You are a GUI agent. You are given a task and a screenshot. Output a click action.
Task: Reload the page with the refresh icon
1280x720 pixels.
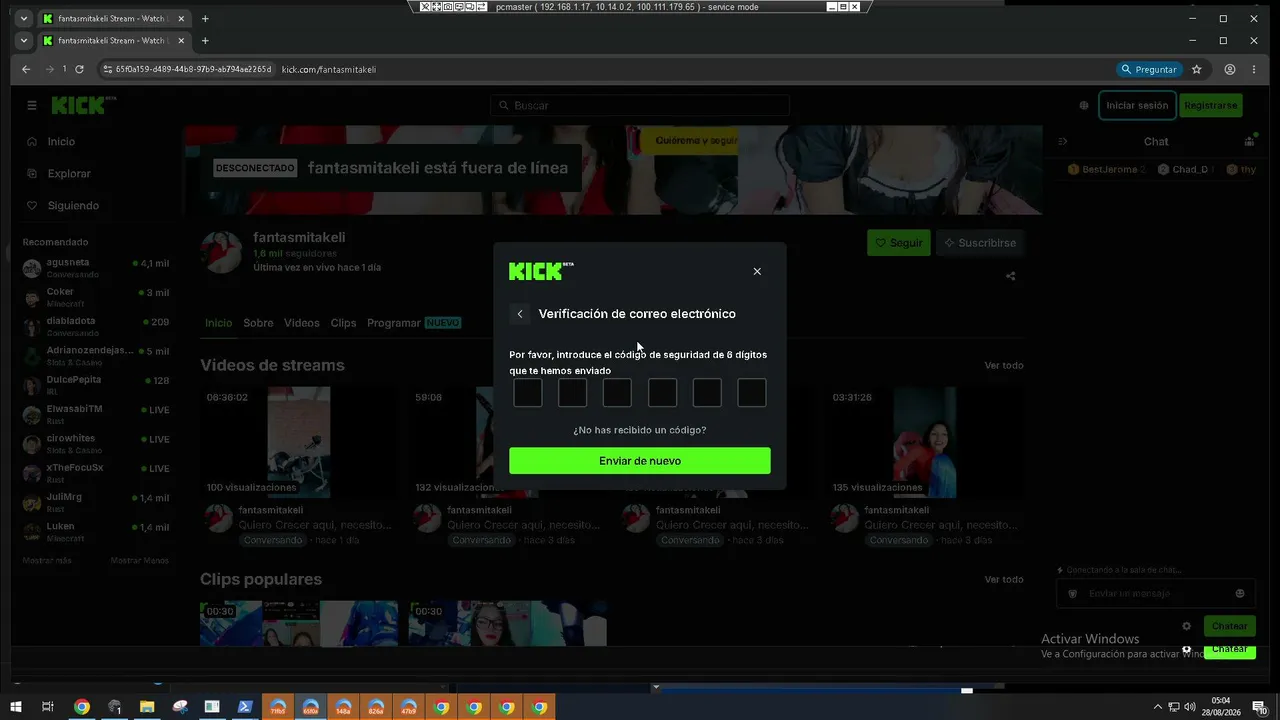tap(79, 69)
